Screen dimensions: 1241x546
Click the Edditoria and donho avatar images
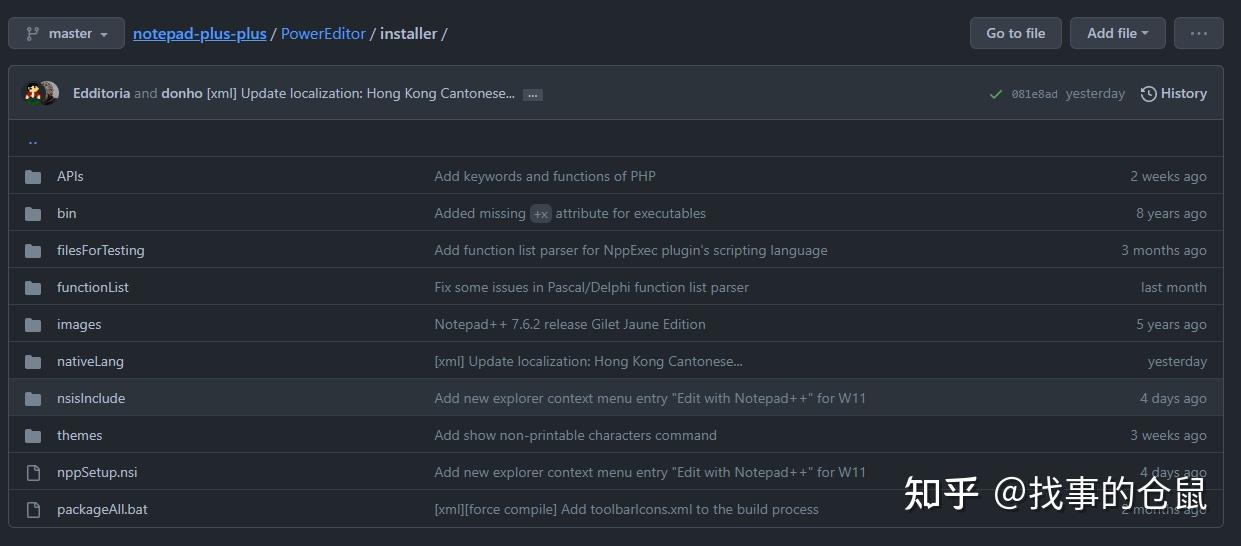click(41, 93)
